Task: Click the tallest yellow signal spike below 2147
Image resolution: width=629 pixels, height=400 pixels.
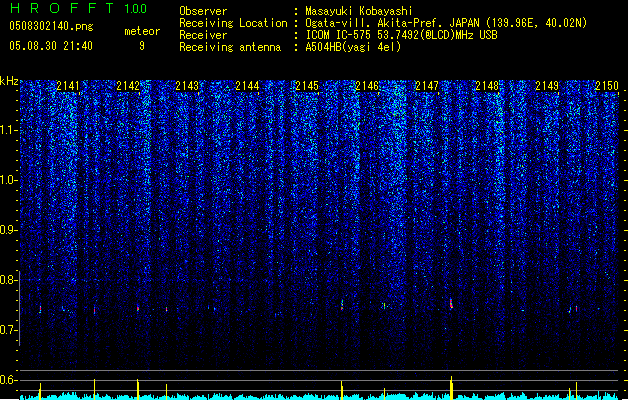Action: coord(451,388)
